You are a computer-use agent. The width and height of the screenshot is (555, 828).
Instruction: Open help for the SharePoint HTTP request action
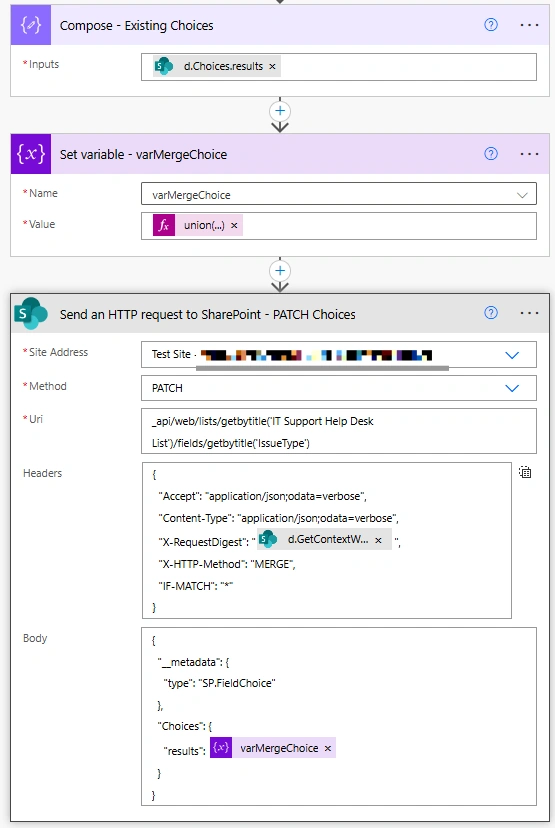pos(491,313)
